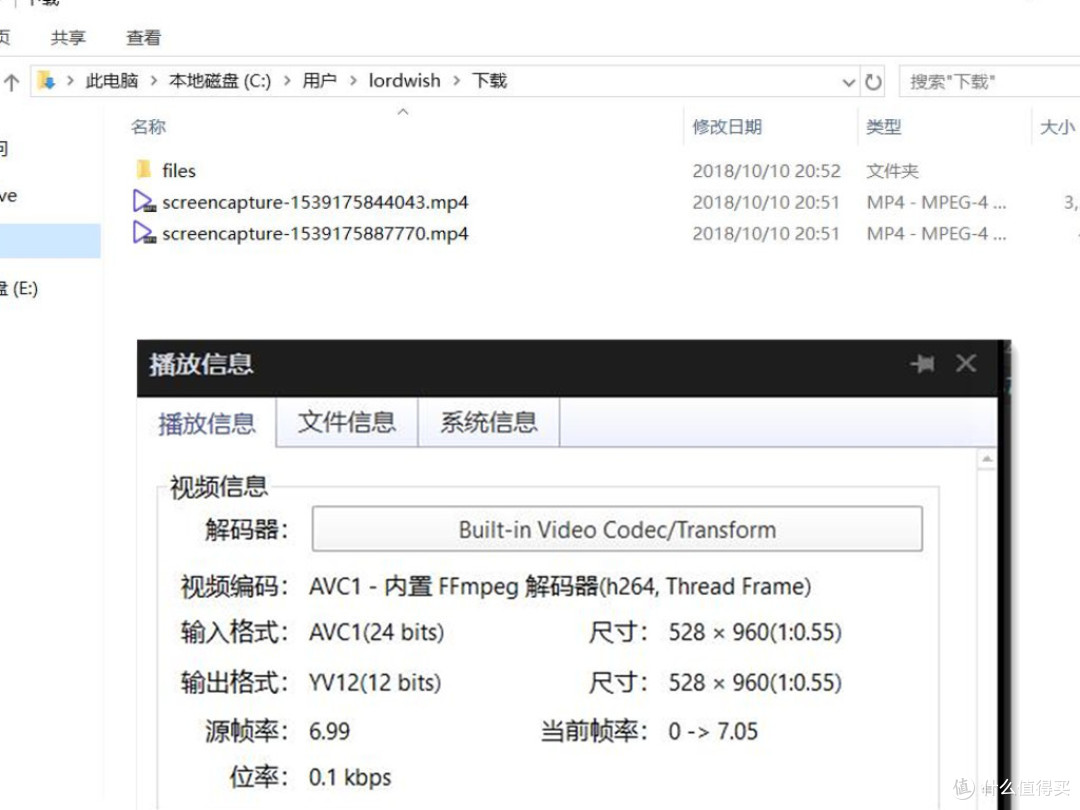
Task: Sort by 大小 column header
Action: coord(1057,127)
